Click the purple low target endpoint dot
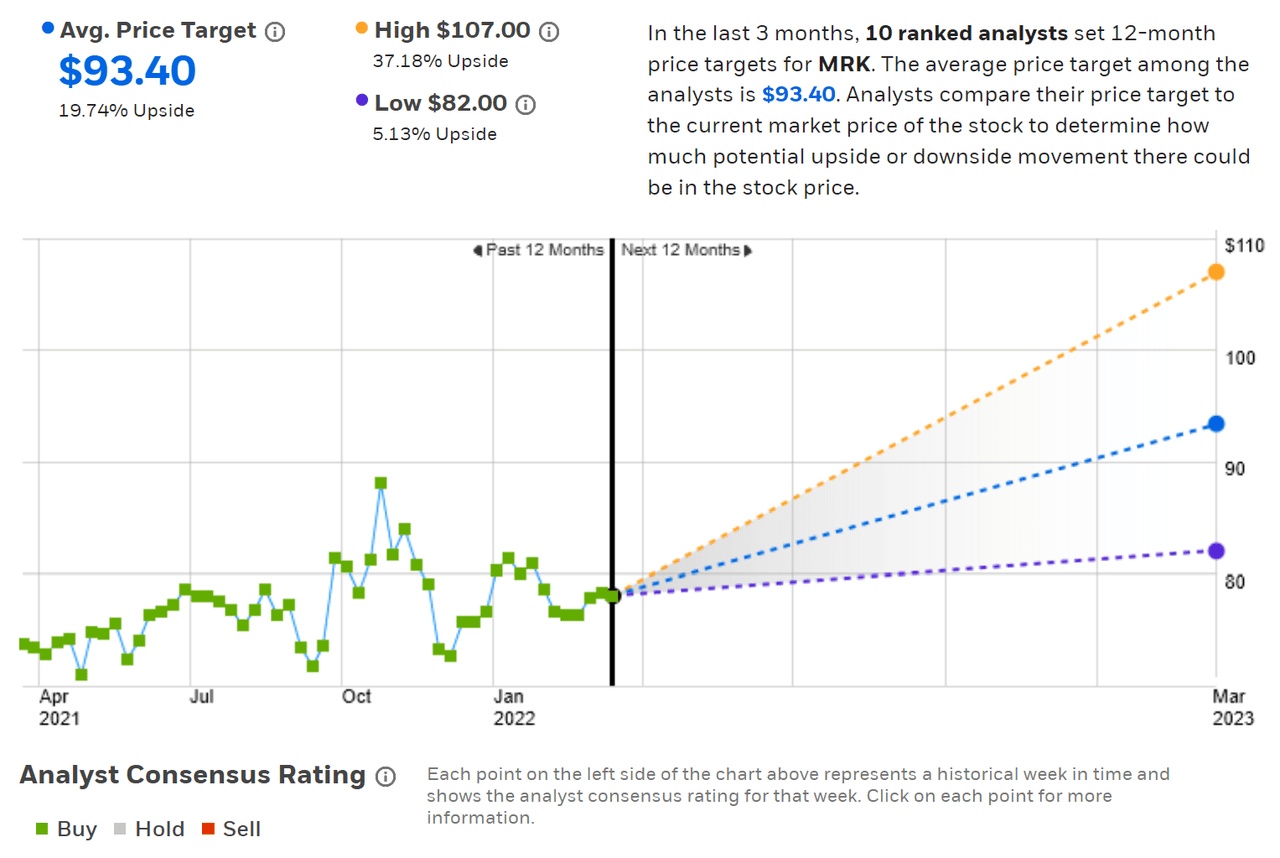The image size is (1280, 858). 1216,551
